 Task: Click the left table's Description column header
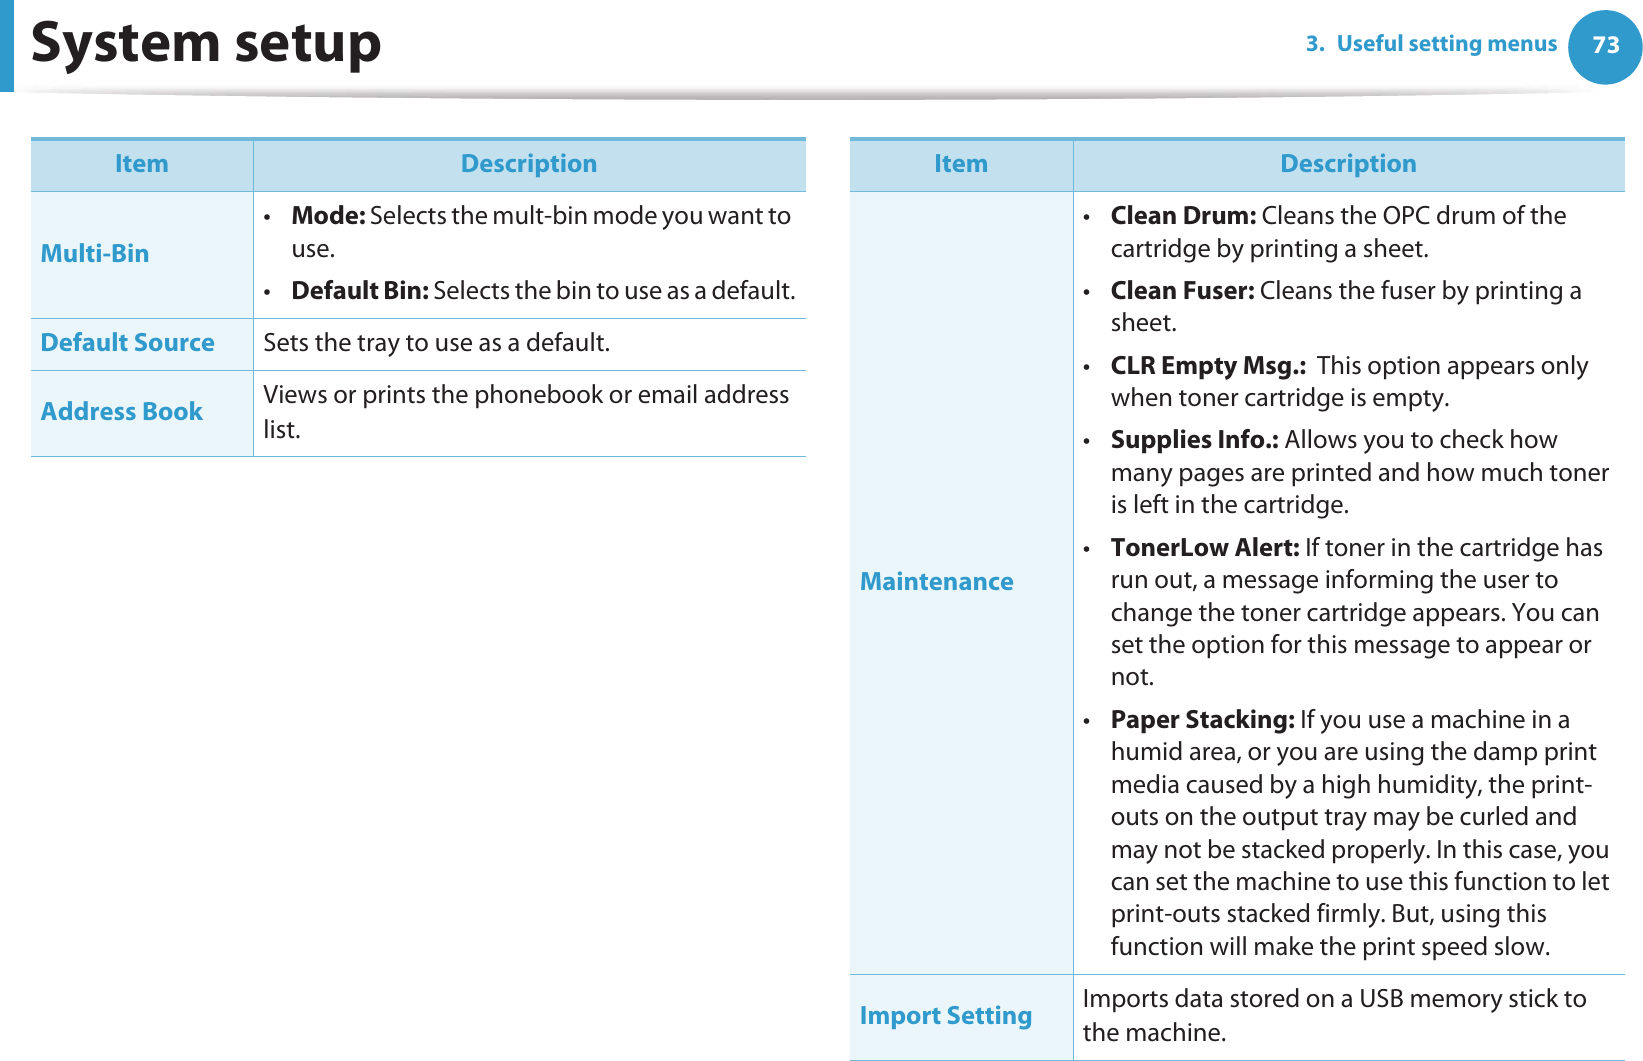point(528,164)
